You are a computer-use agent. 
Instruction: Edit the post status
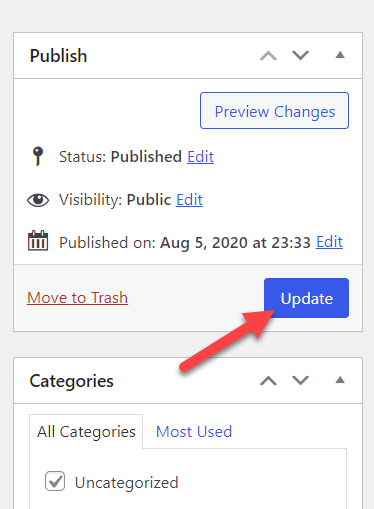tap(200, 157)
